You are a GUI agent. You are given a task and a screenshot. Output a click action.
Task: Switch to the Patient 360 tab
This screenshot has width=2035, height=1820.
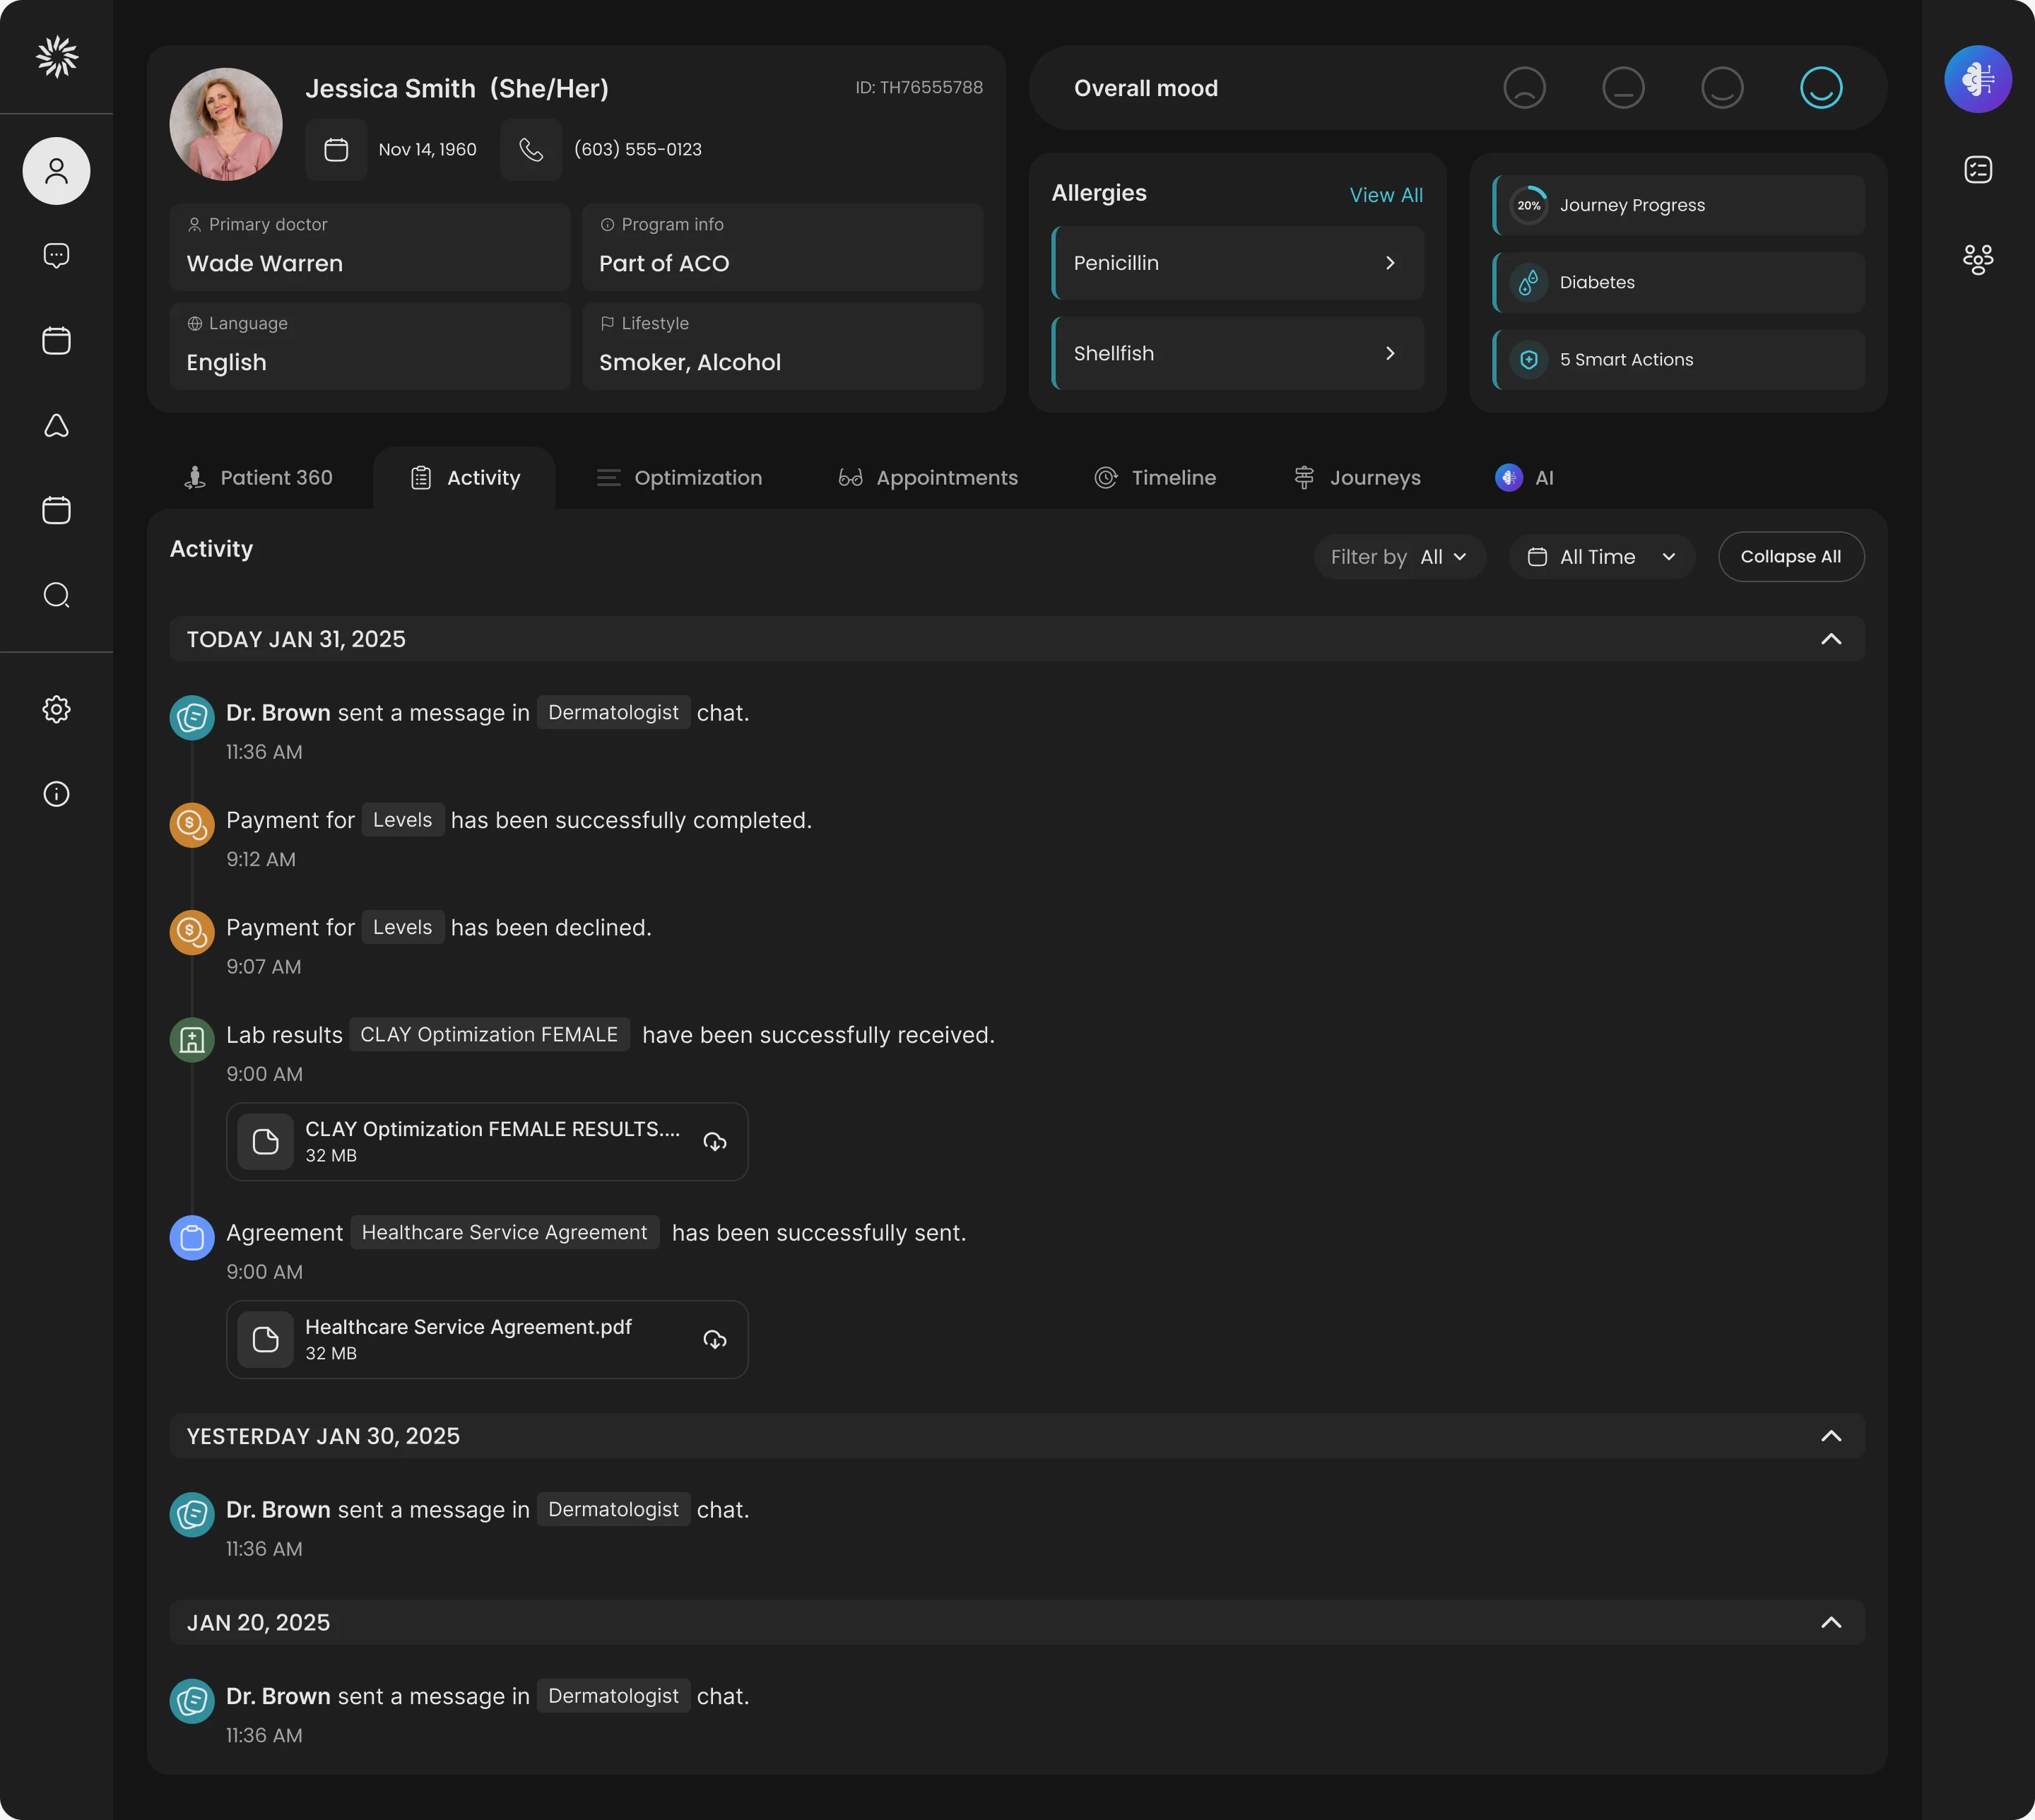tap(258, 478)
